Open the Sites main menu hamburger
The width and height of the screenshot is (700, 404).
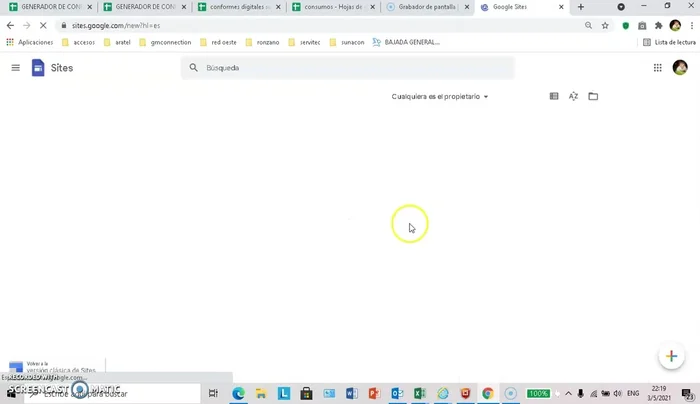[x=16, y=68]
